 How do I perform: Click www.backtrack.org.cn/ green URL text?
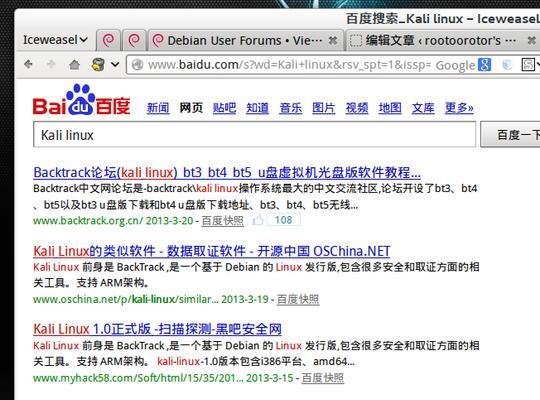[88, 220]
